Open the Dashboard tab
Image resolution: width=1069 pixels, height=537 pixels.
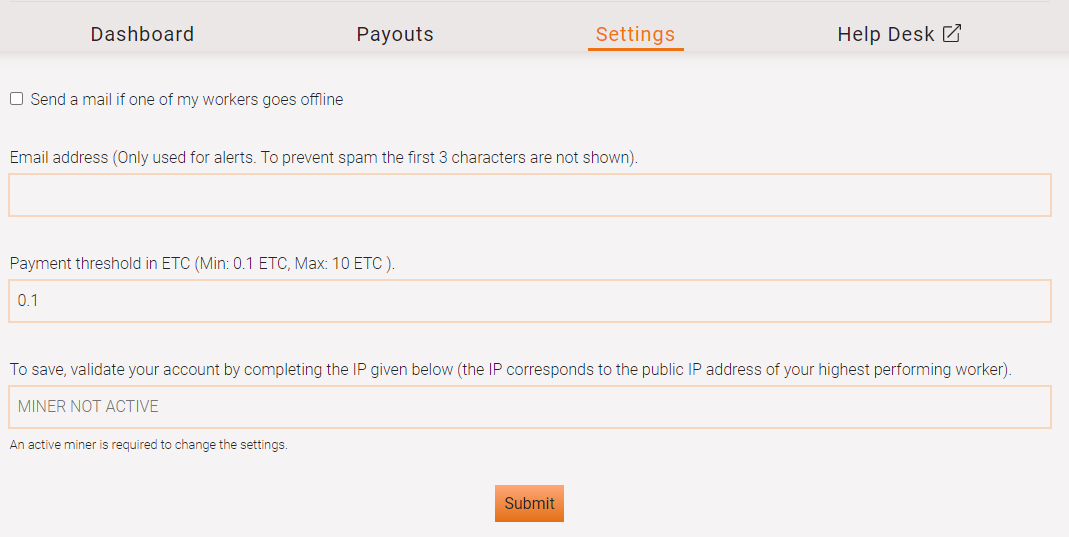click(142, 34)
